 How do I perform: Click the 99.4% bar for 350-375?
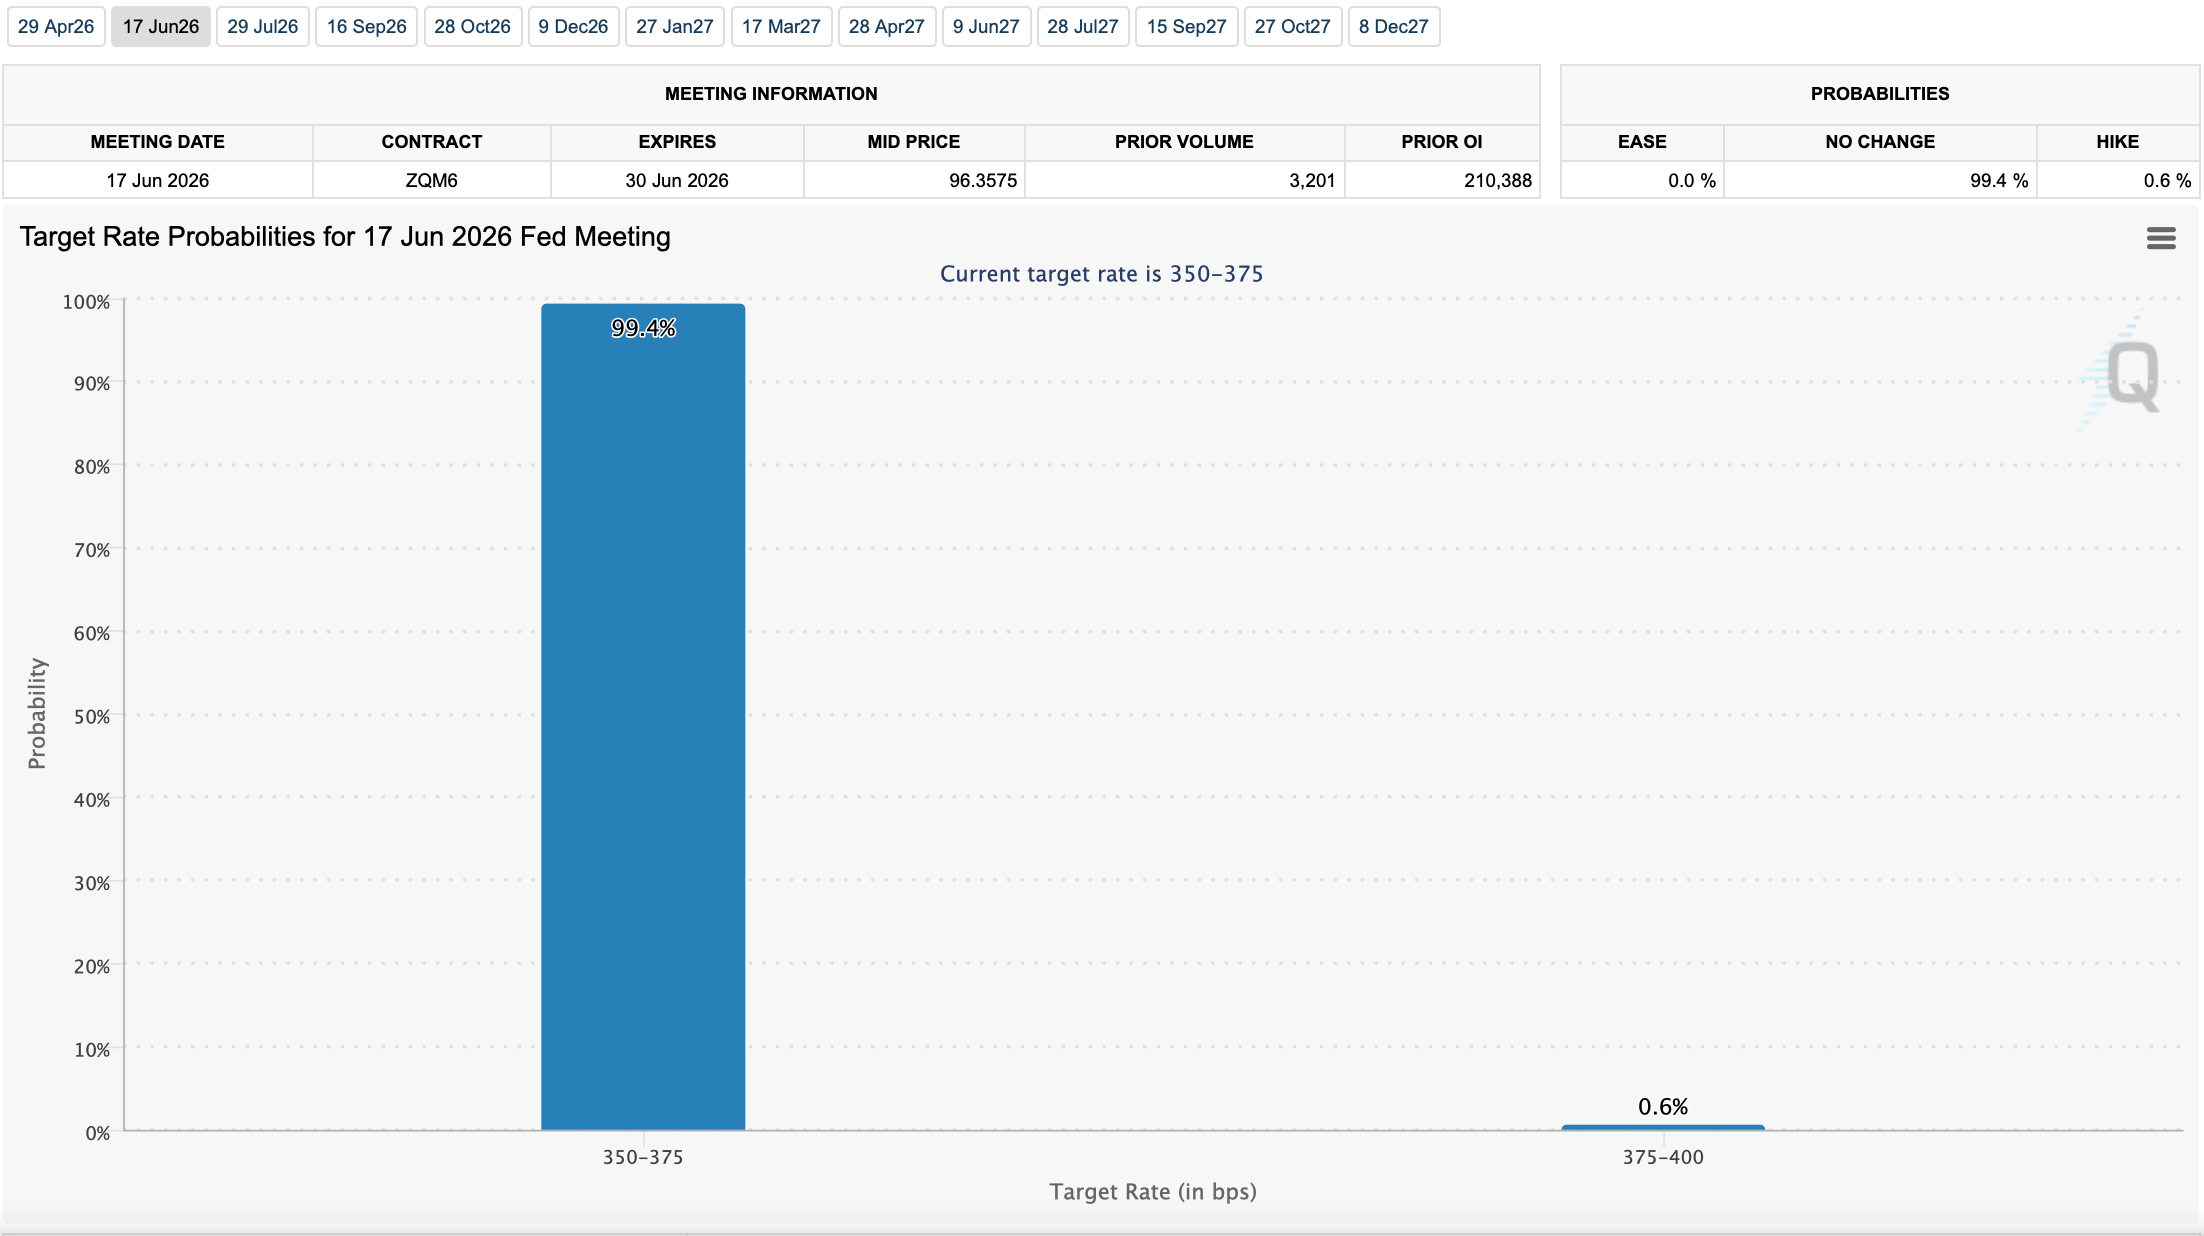[x=643, y=716]
